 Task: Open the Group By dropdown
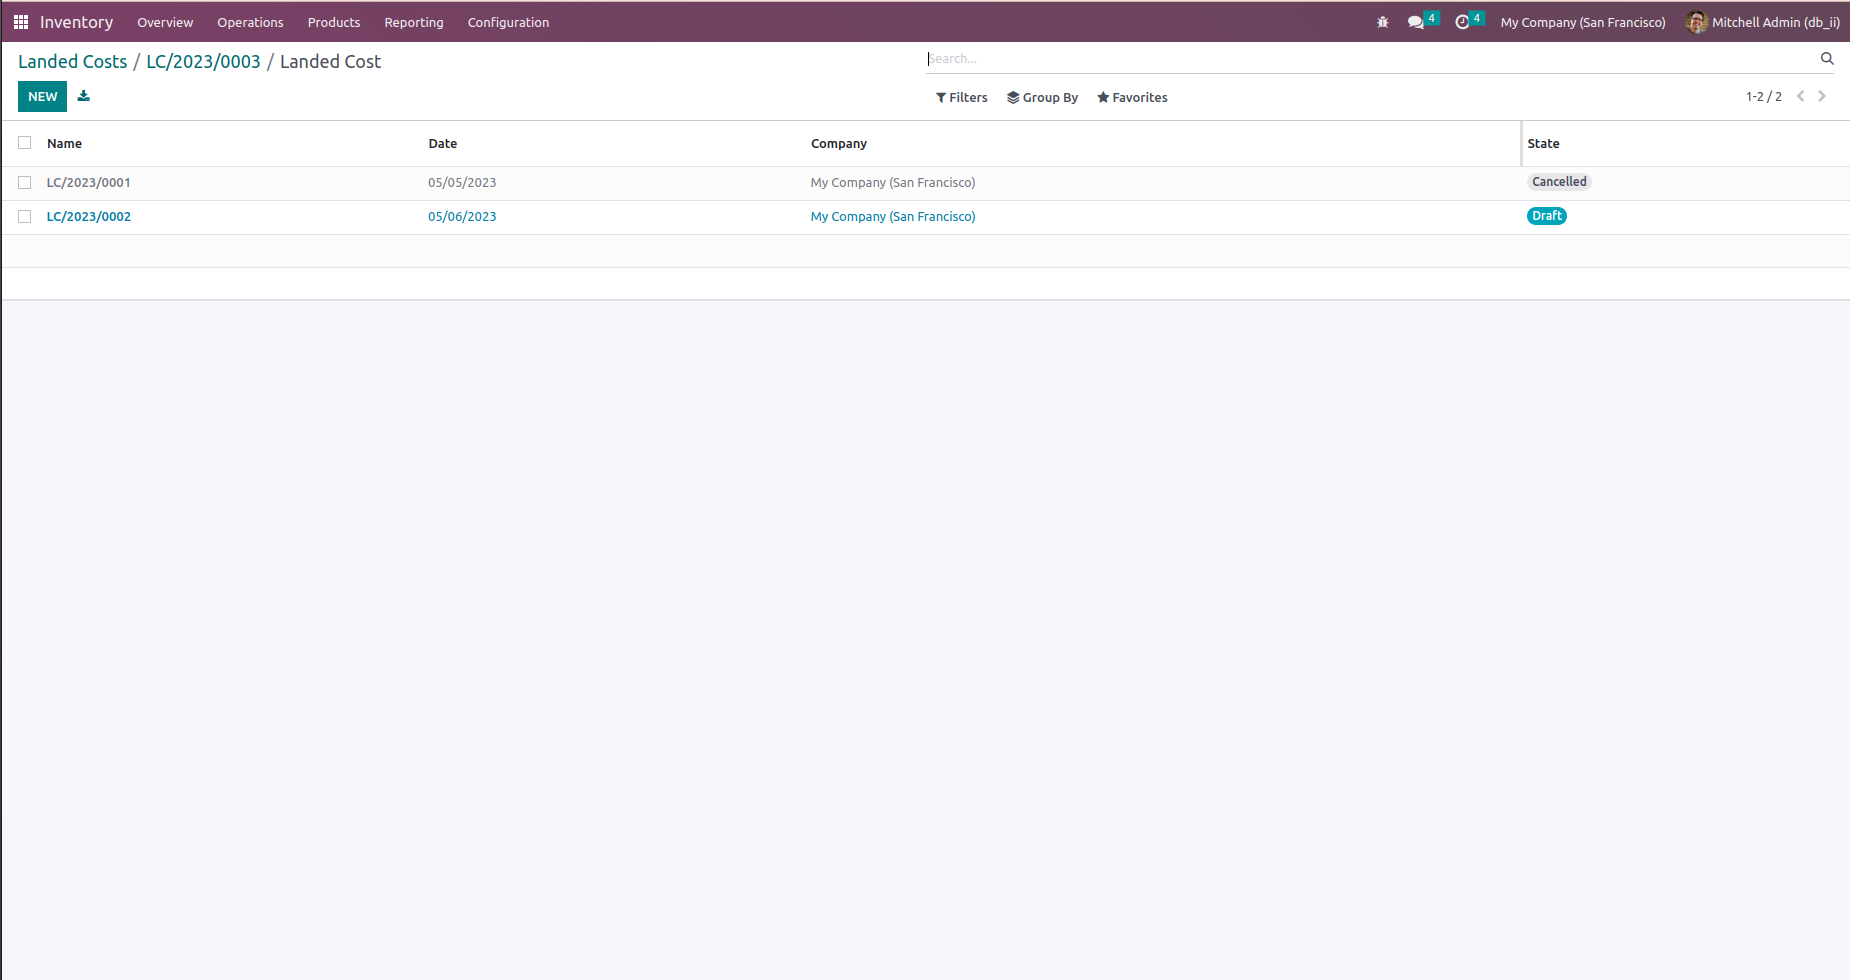tap(1042, 97)
